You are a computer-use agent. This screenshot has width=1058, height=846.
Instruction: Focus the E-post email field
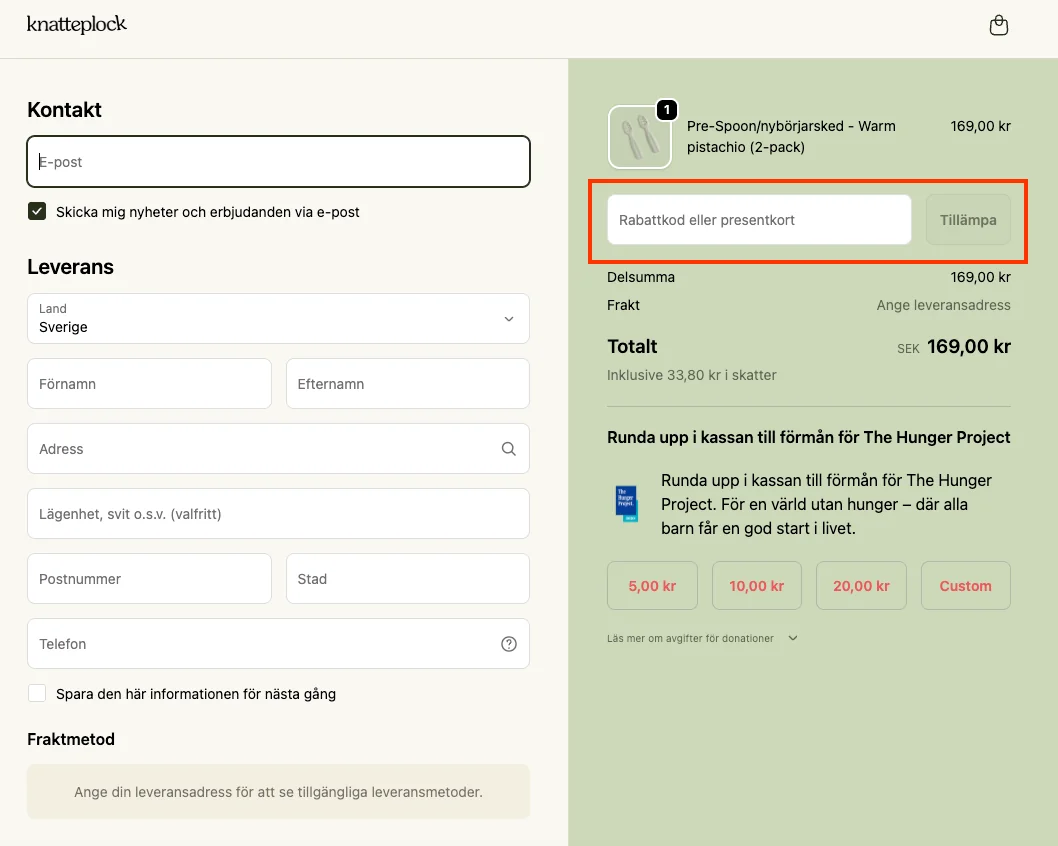click(x=278, y=162)
